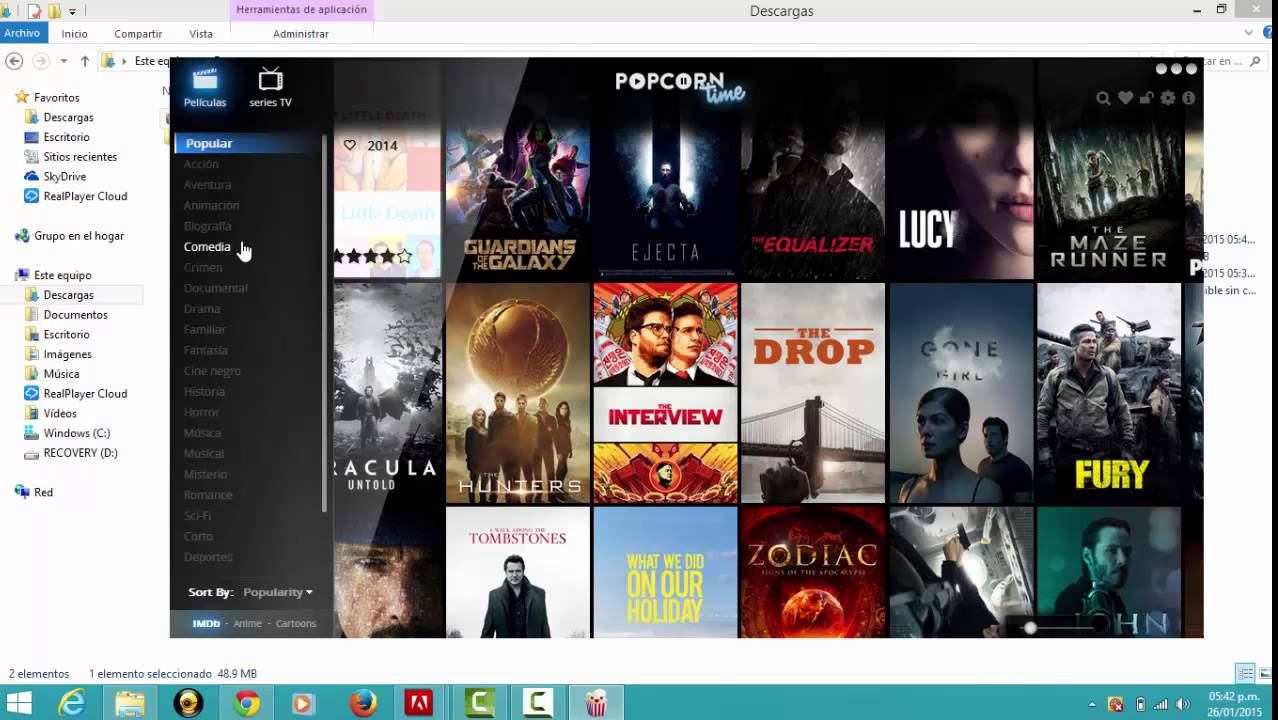Launch Internet Explorer from the taskbar
Image resolution: width=1278 pixels, height=720 pixels.
click(x=72, y=703)
